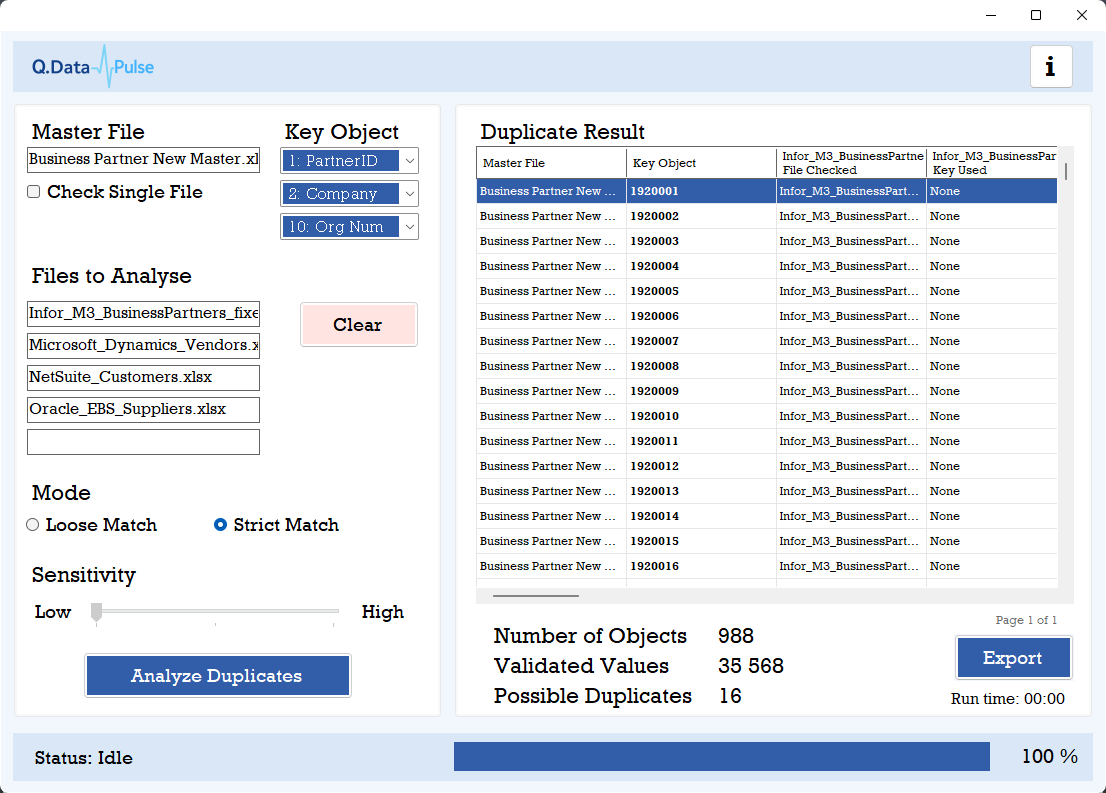Select result row 1920006
The image size is (1106, 793).
coord(767,316)
